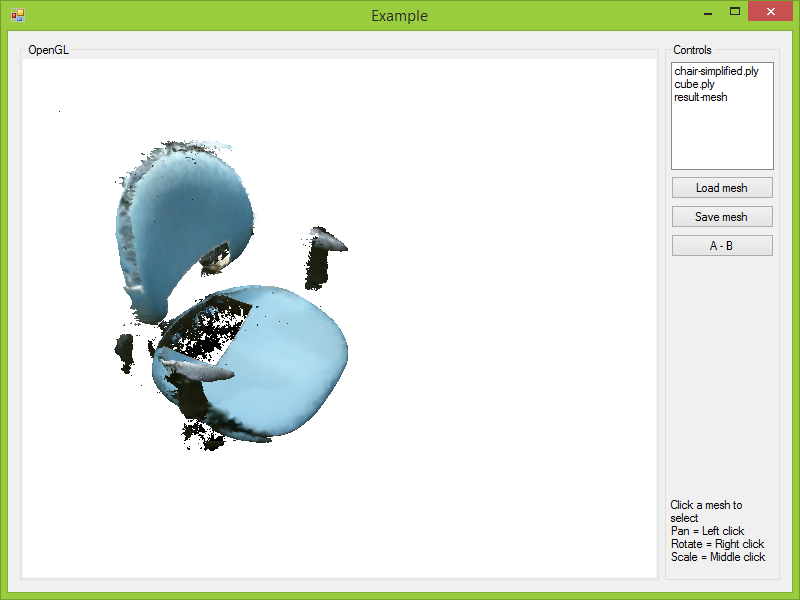The image size is (800, 600).
Task: Maximize the Example window
Action: point(735,12)
